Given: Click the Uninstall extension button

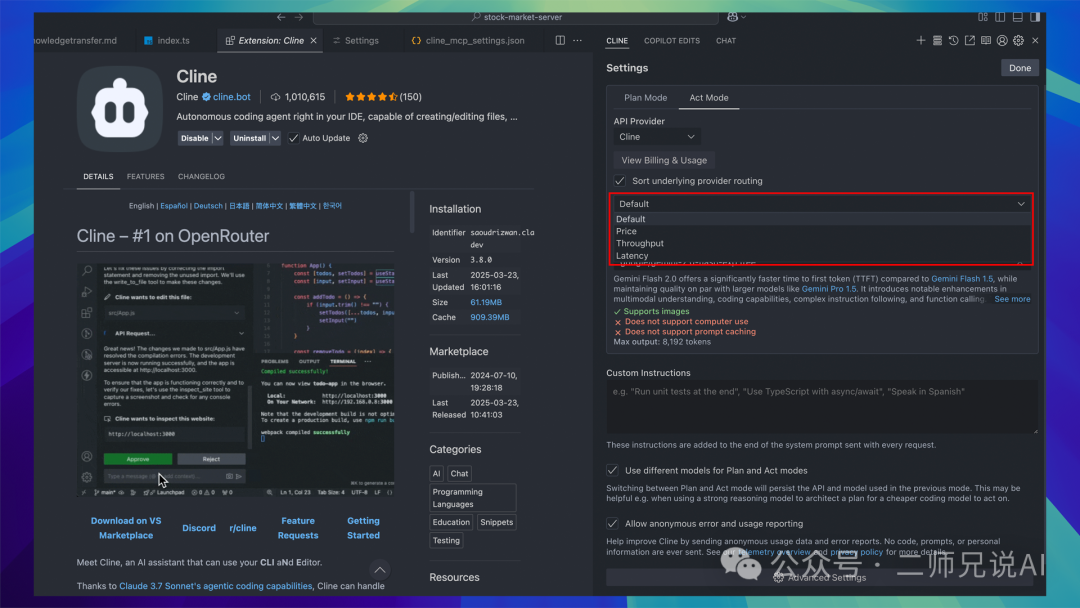Looking at the screenshot, I should click(x=249, y=138).
